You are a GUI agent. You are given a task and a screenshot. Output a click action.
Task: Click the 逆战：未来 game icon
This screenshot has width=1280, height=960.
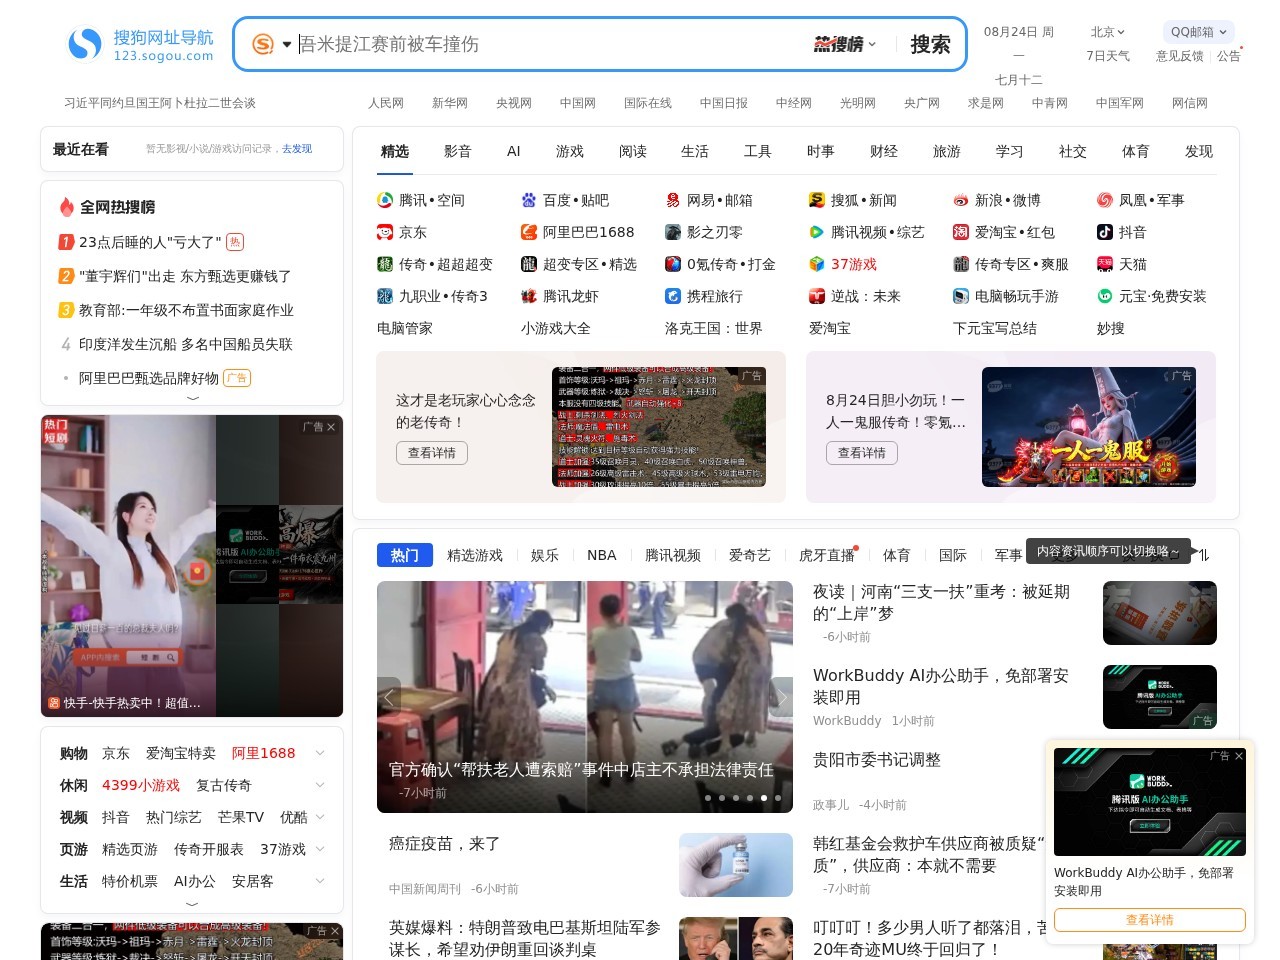click(x=817, y=296)
